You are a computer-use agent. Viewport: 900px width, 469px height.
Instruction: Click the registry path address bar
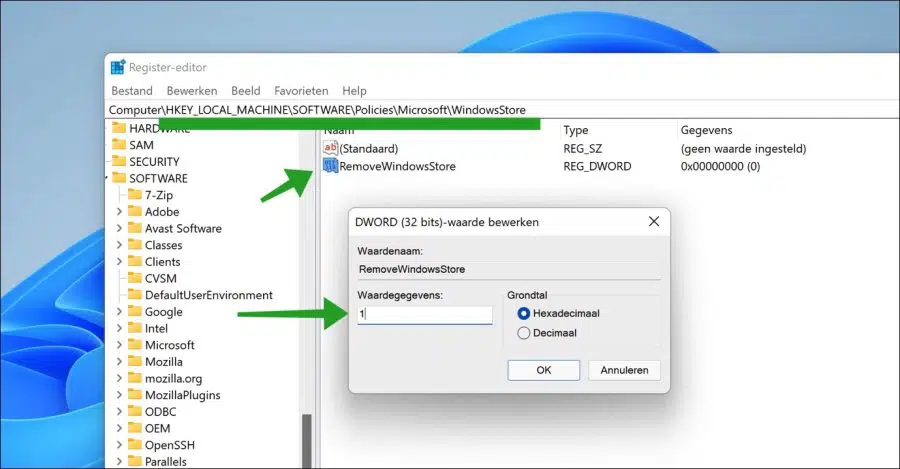pyautogui.click(x=502, y=110)
